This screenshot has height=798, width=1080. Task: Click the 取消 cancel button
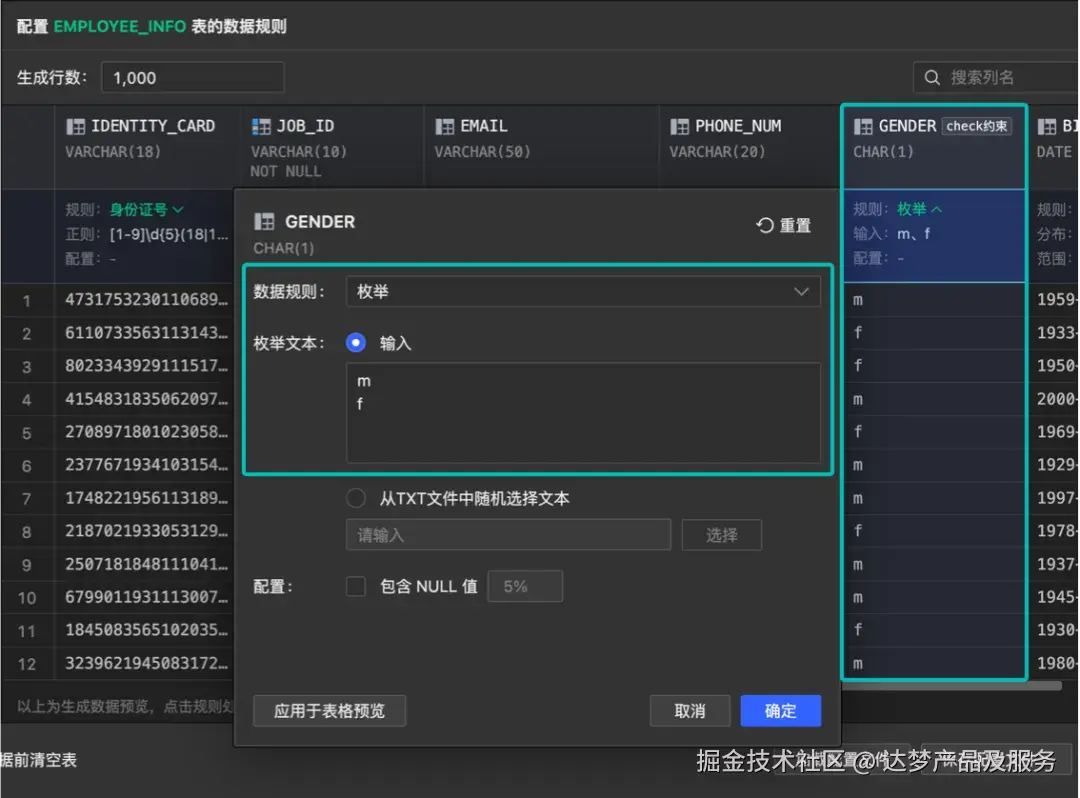click(689, 711)
